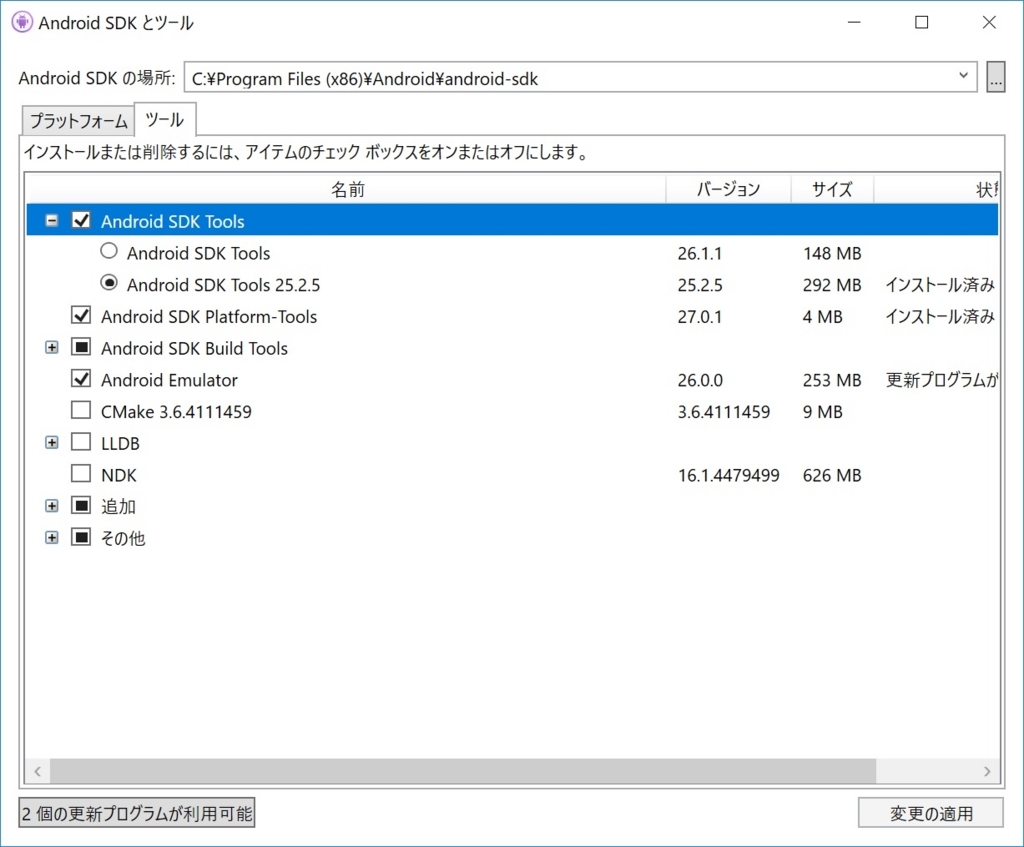Check the NDK checkbox

click(x=81, y=473)
